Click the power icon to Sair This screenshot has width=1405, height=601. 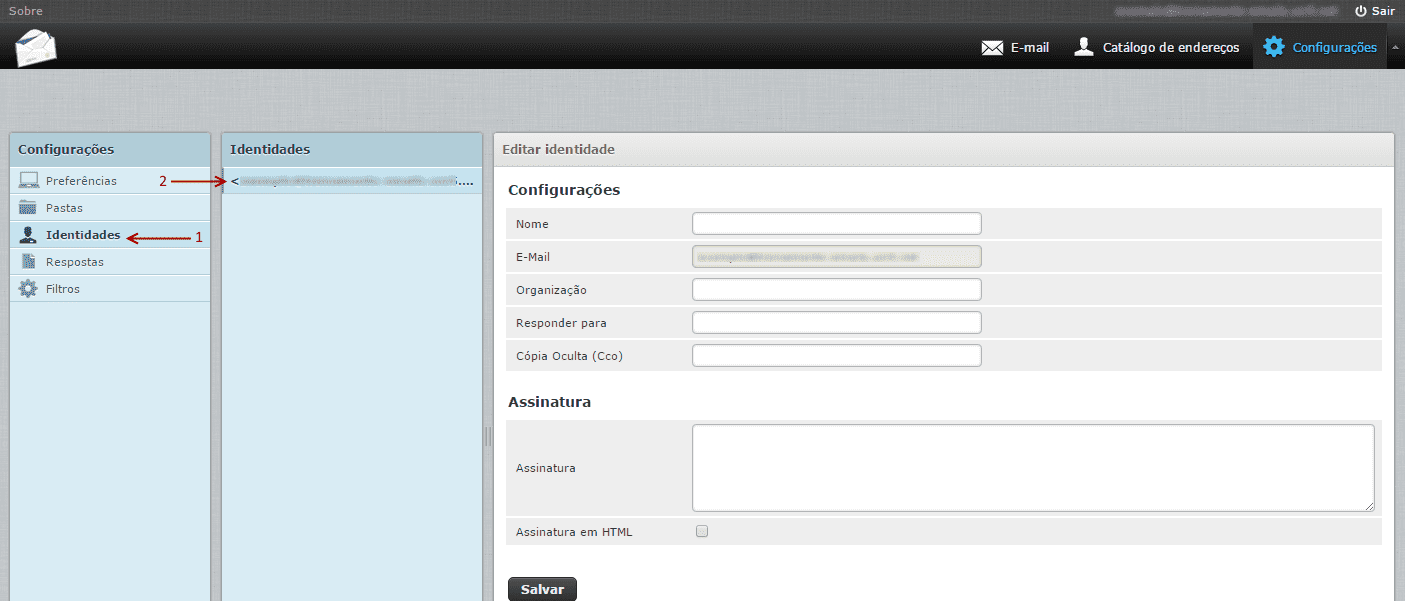pyautogui.click(x=1360, y=11)
